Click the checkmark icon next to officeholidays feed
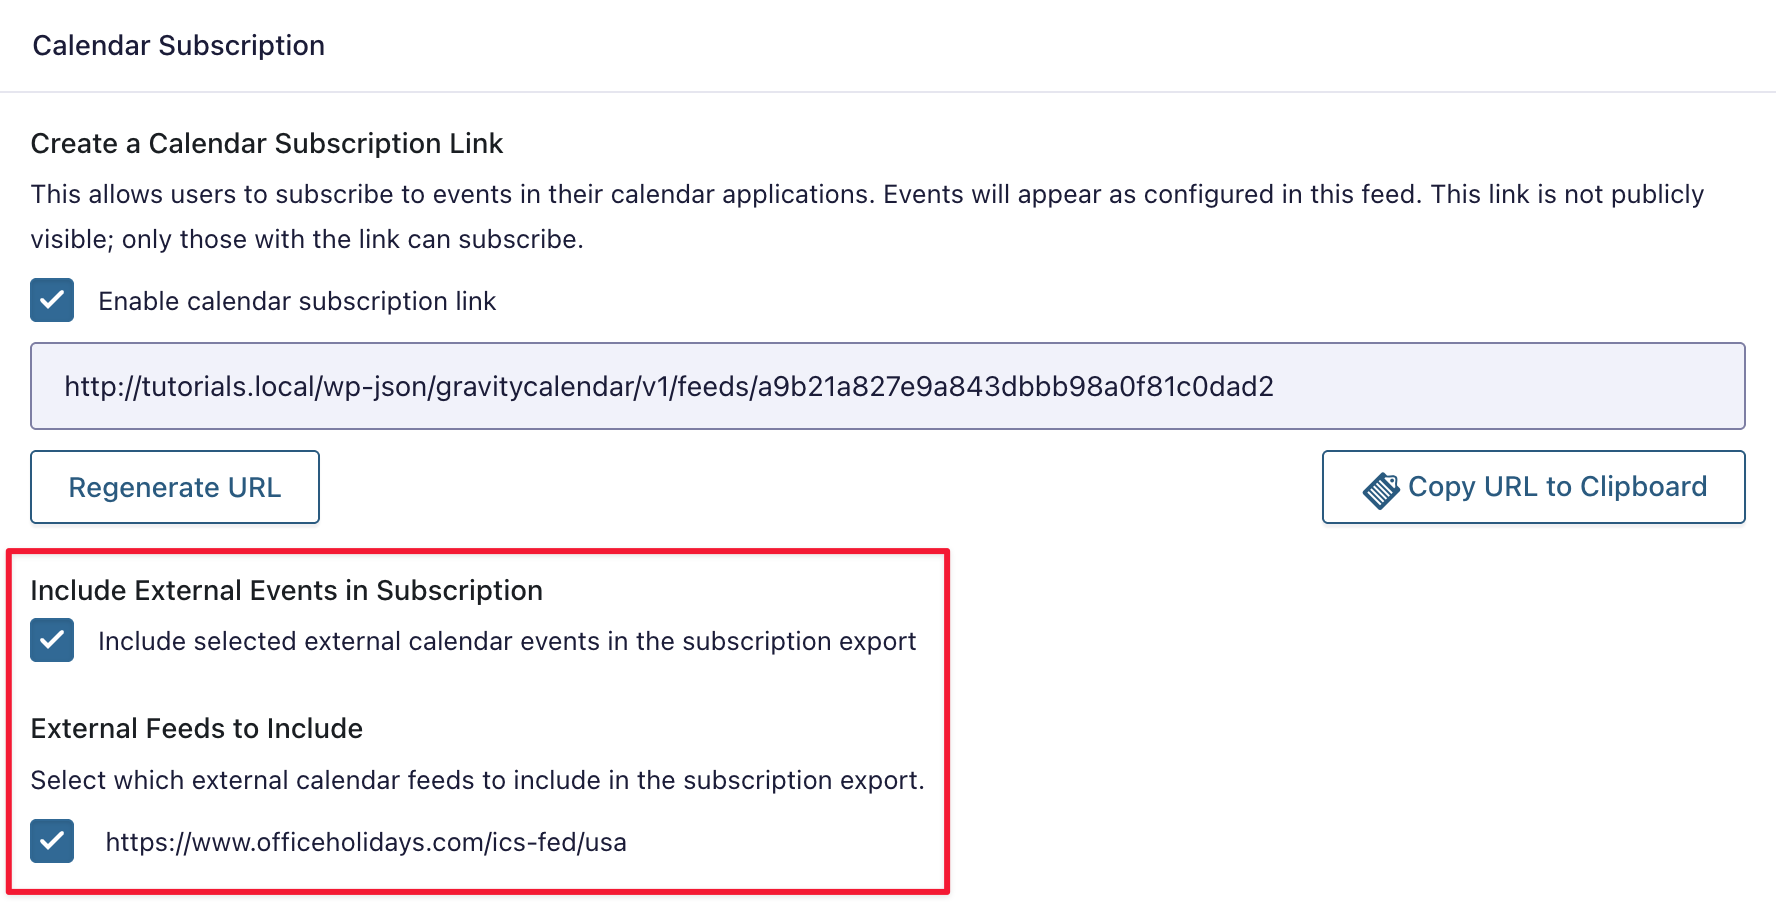 [x=51, y=842]
